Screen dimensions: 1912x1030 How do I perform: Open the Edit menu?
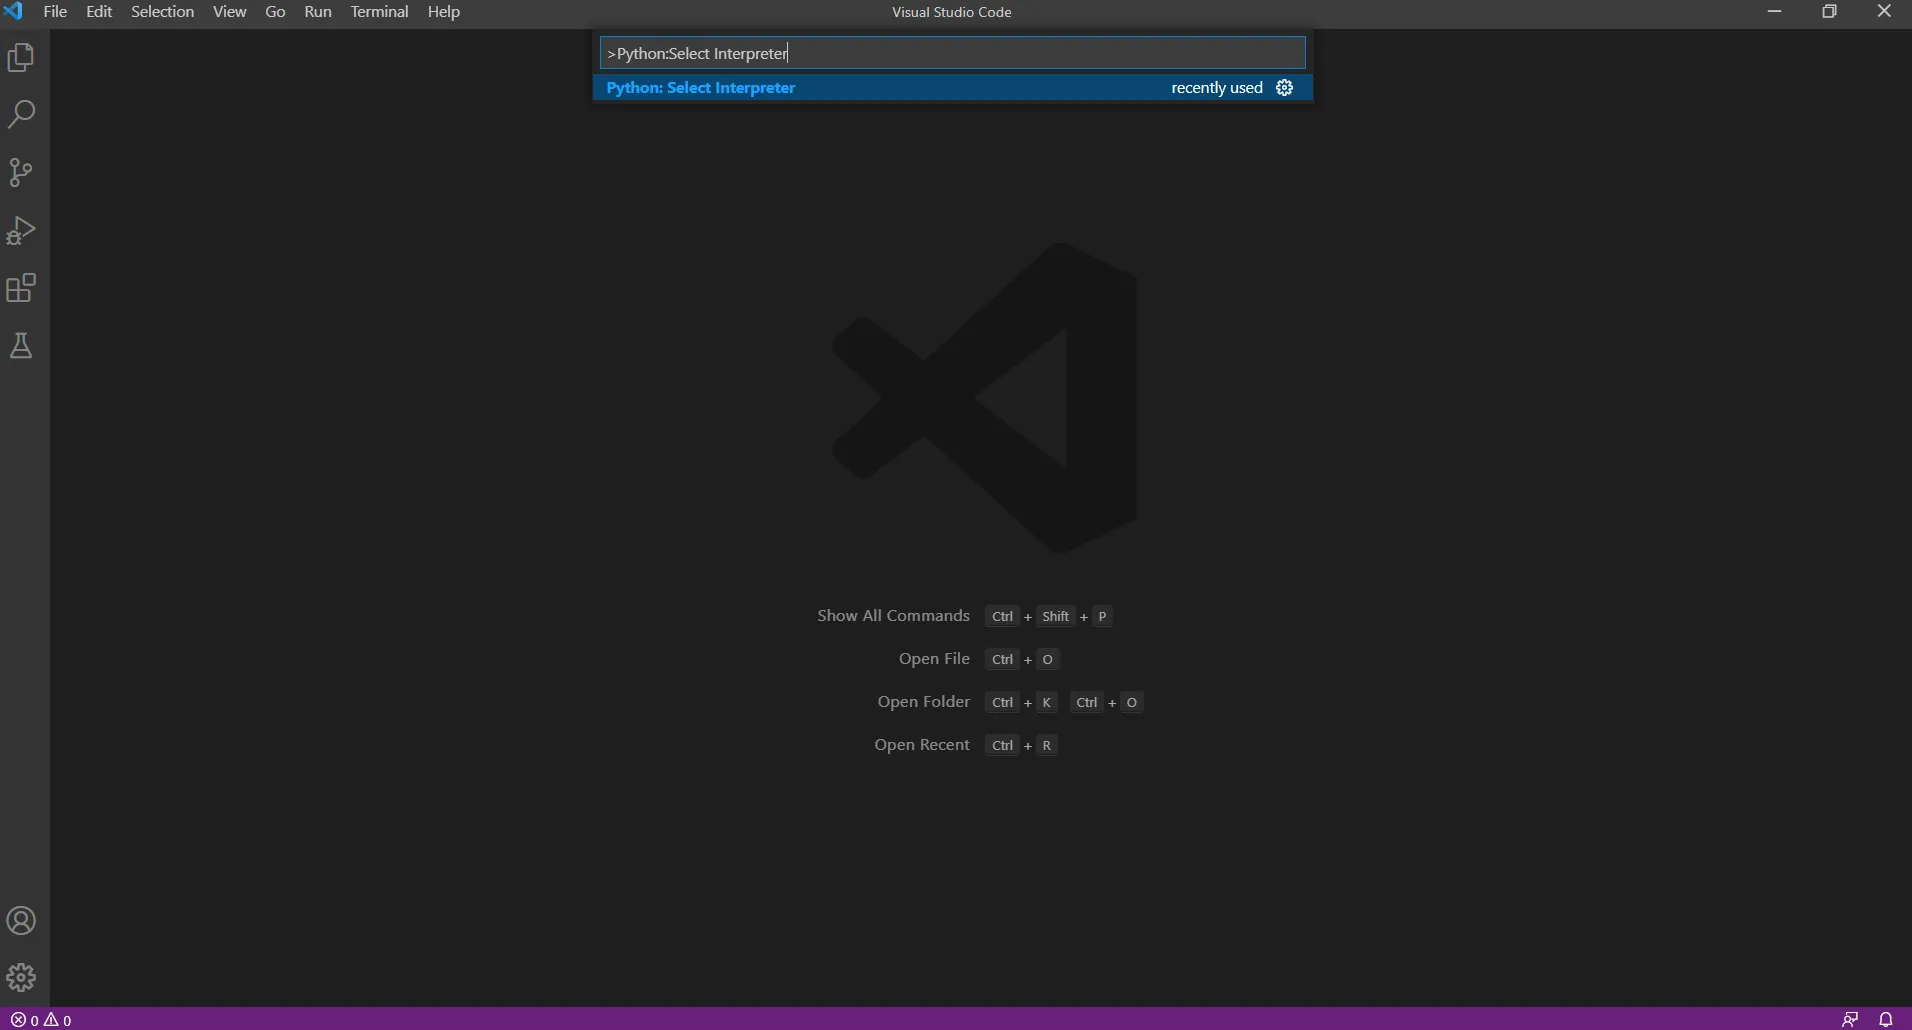pyautogui.click(x=99, y=12)
